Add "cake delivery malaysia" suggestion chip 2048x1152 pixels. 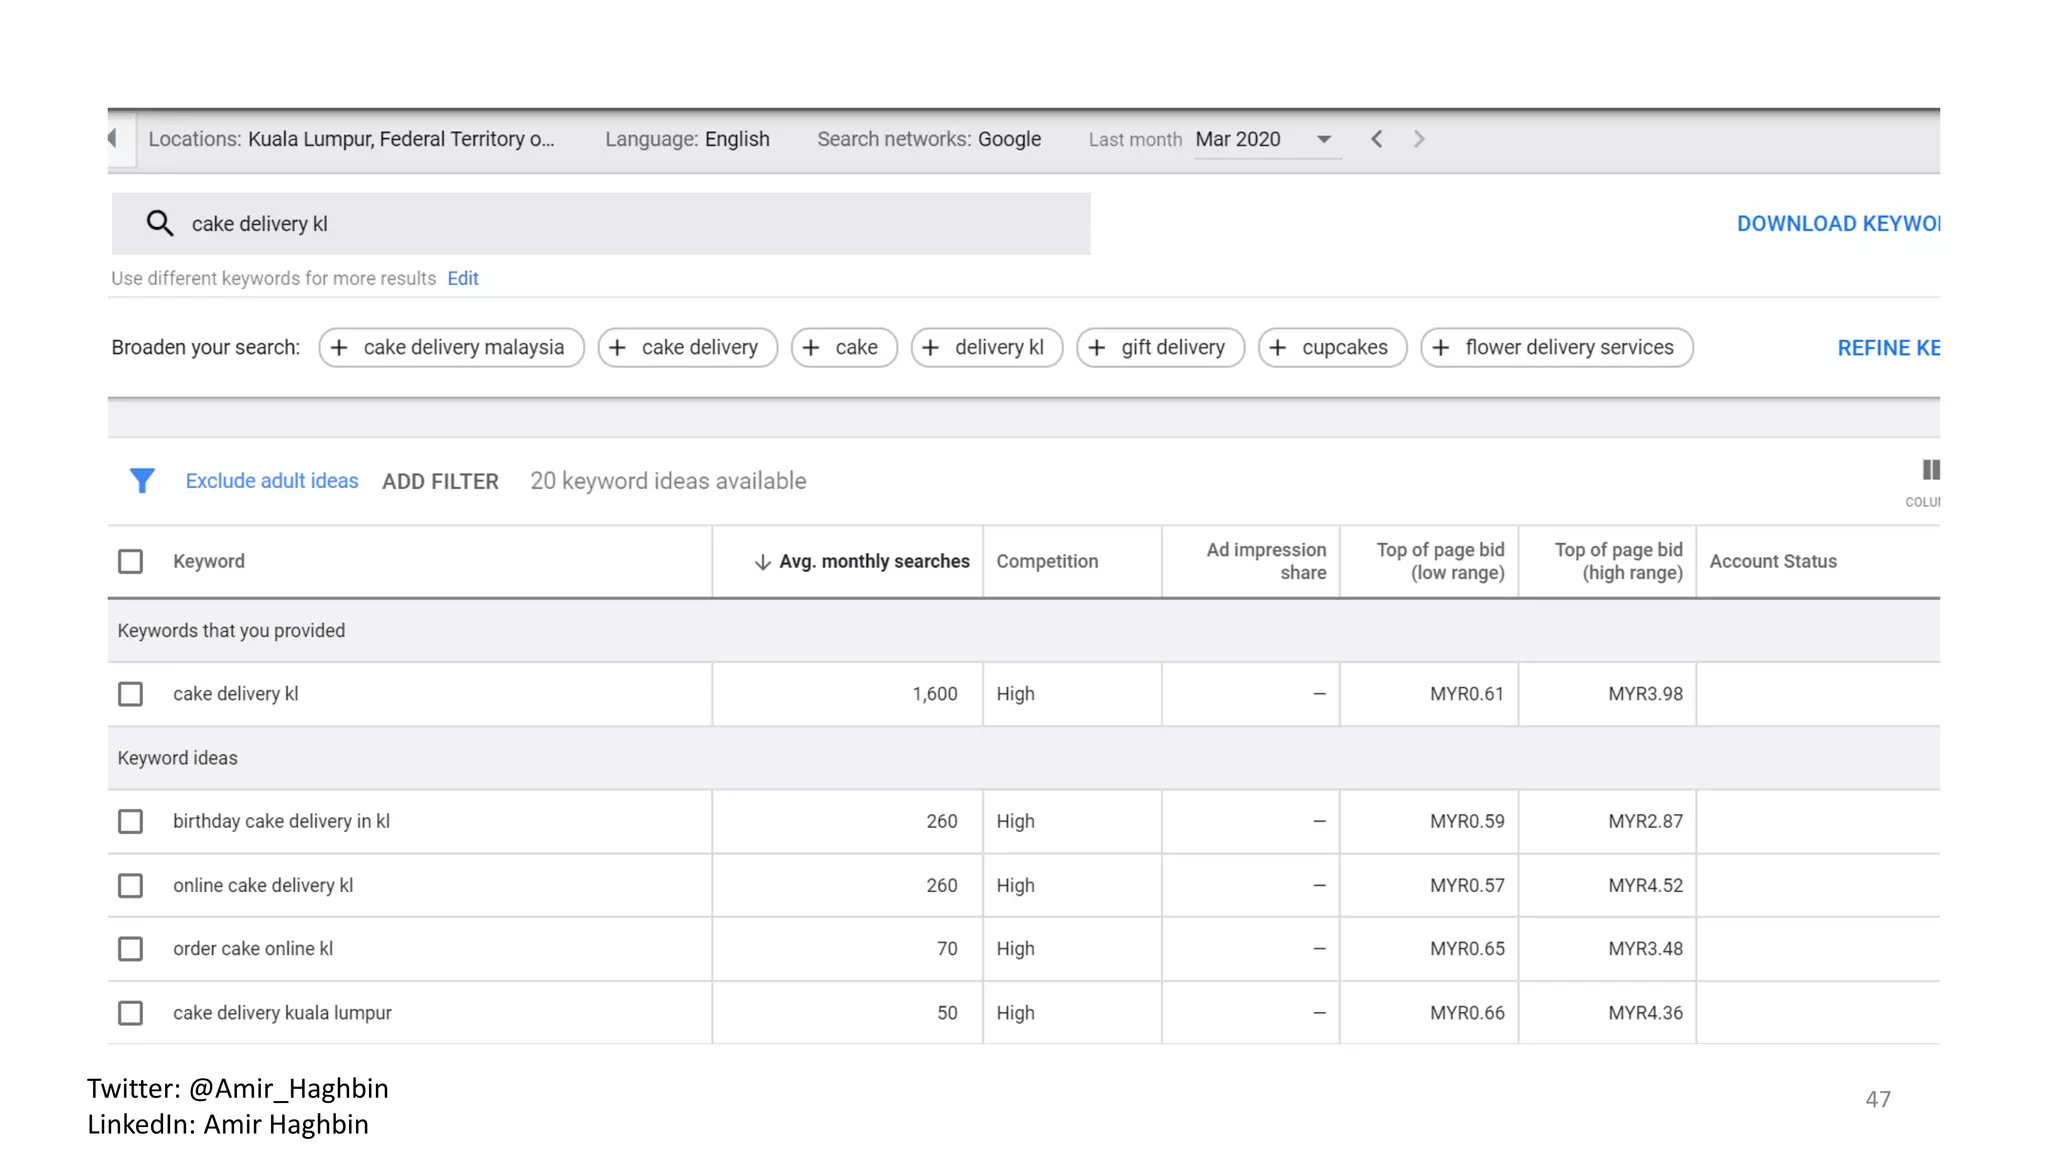(x=451, y=347)
